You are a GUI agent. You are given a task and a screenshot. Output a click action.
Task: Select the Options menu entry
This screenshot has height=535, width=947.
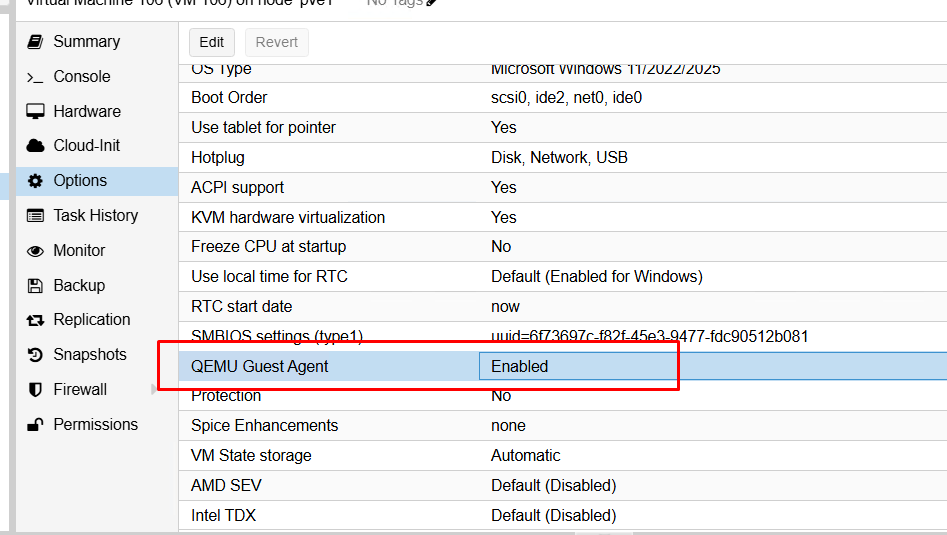(97, 181)
